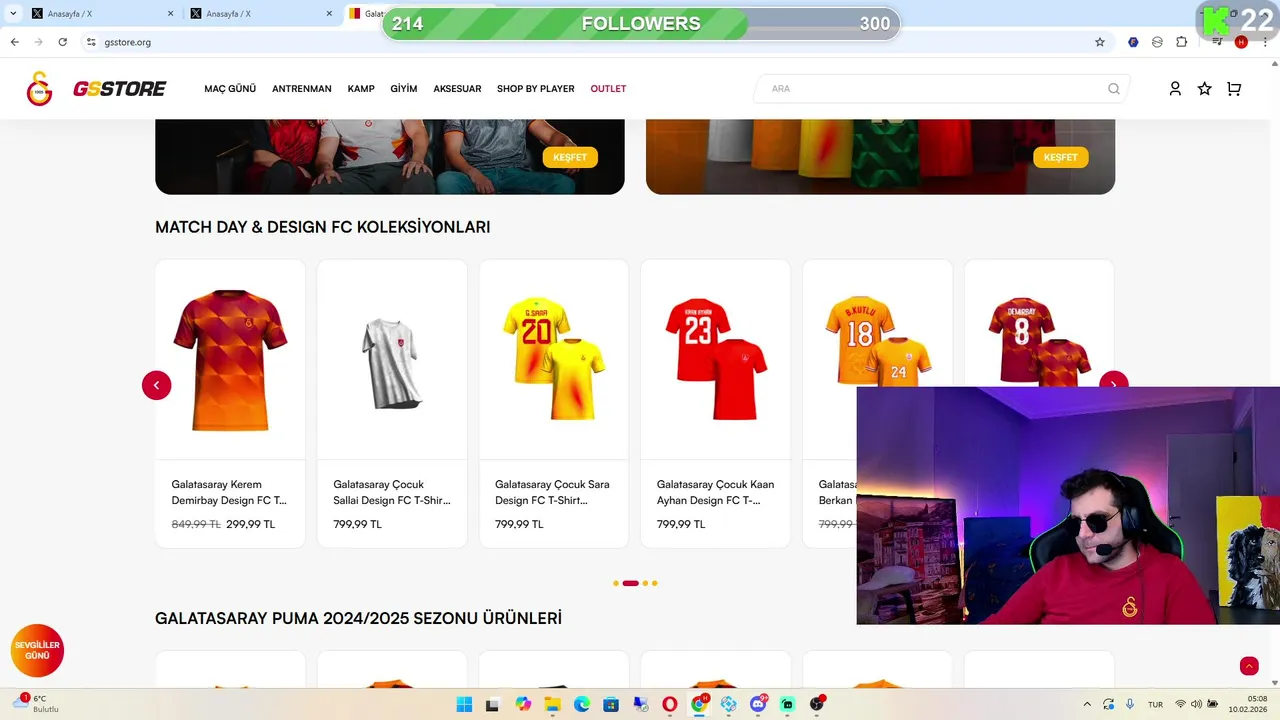The width and height of the screenshot is (1280, 720).
Task: Switch TUR keyboard language indicator
Action: (1155, 704)
